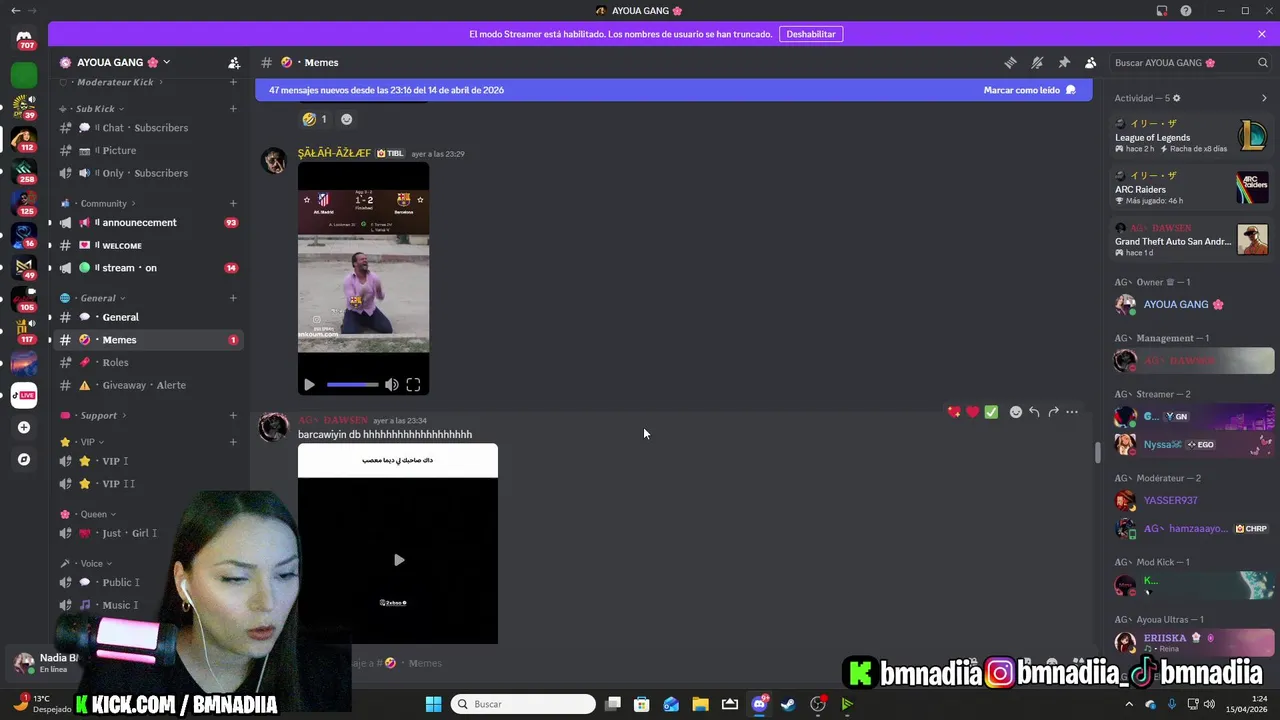
Task: Collapse the Voice category
Action: pyautogui.click(x=86, y=563)
